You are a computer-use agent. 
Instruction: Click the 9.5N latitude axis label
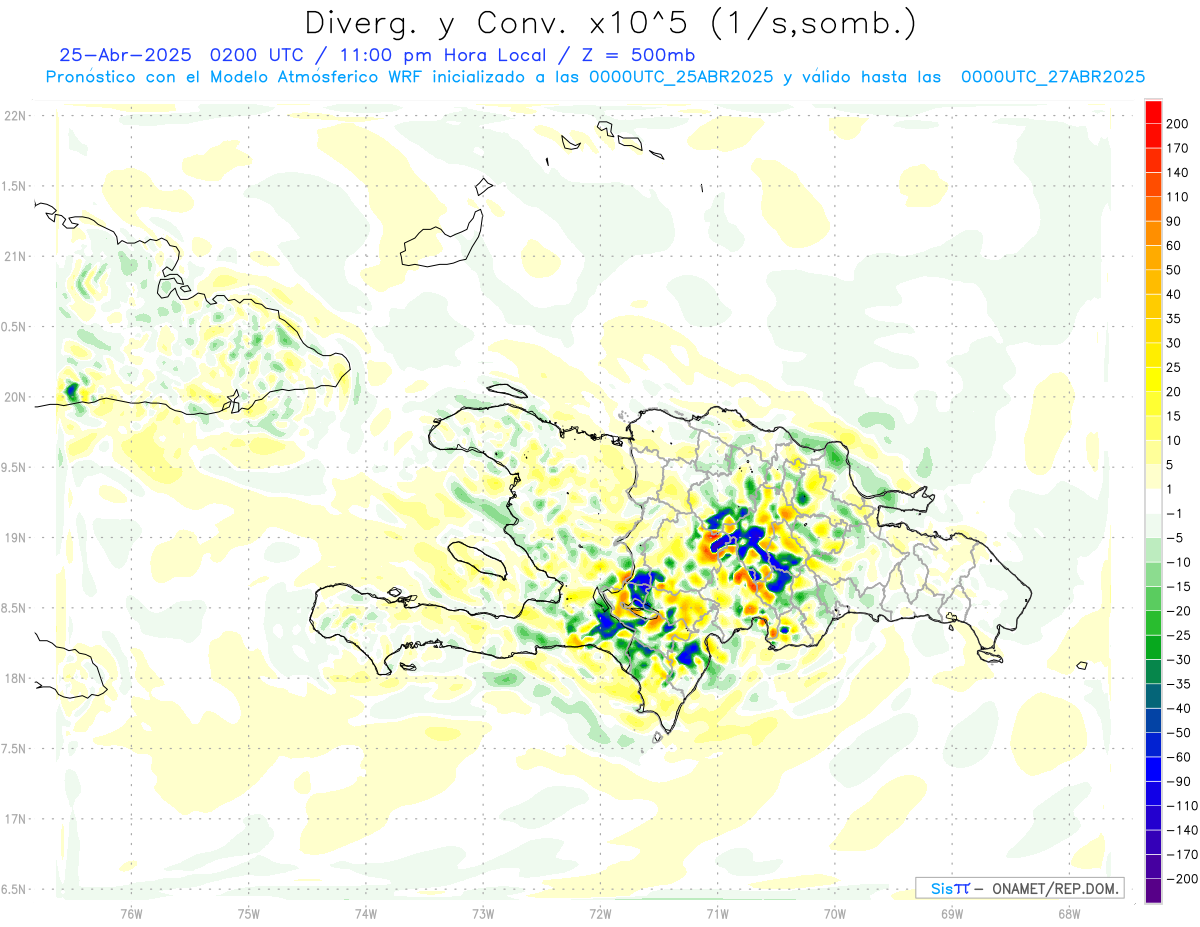pyautogui.click(x=14, y=467)
